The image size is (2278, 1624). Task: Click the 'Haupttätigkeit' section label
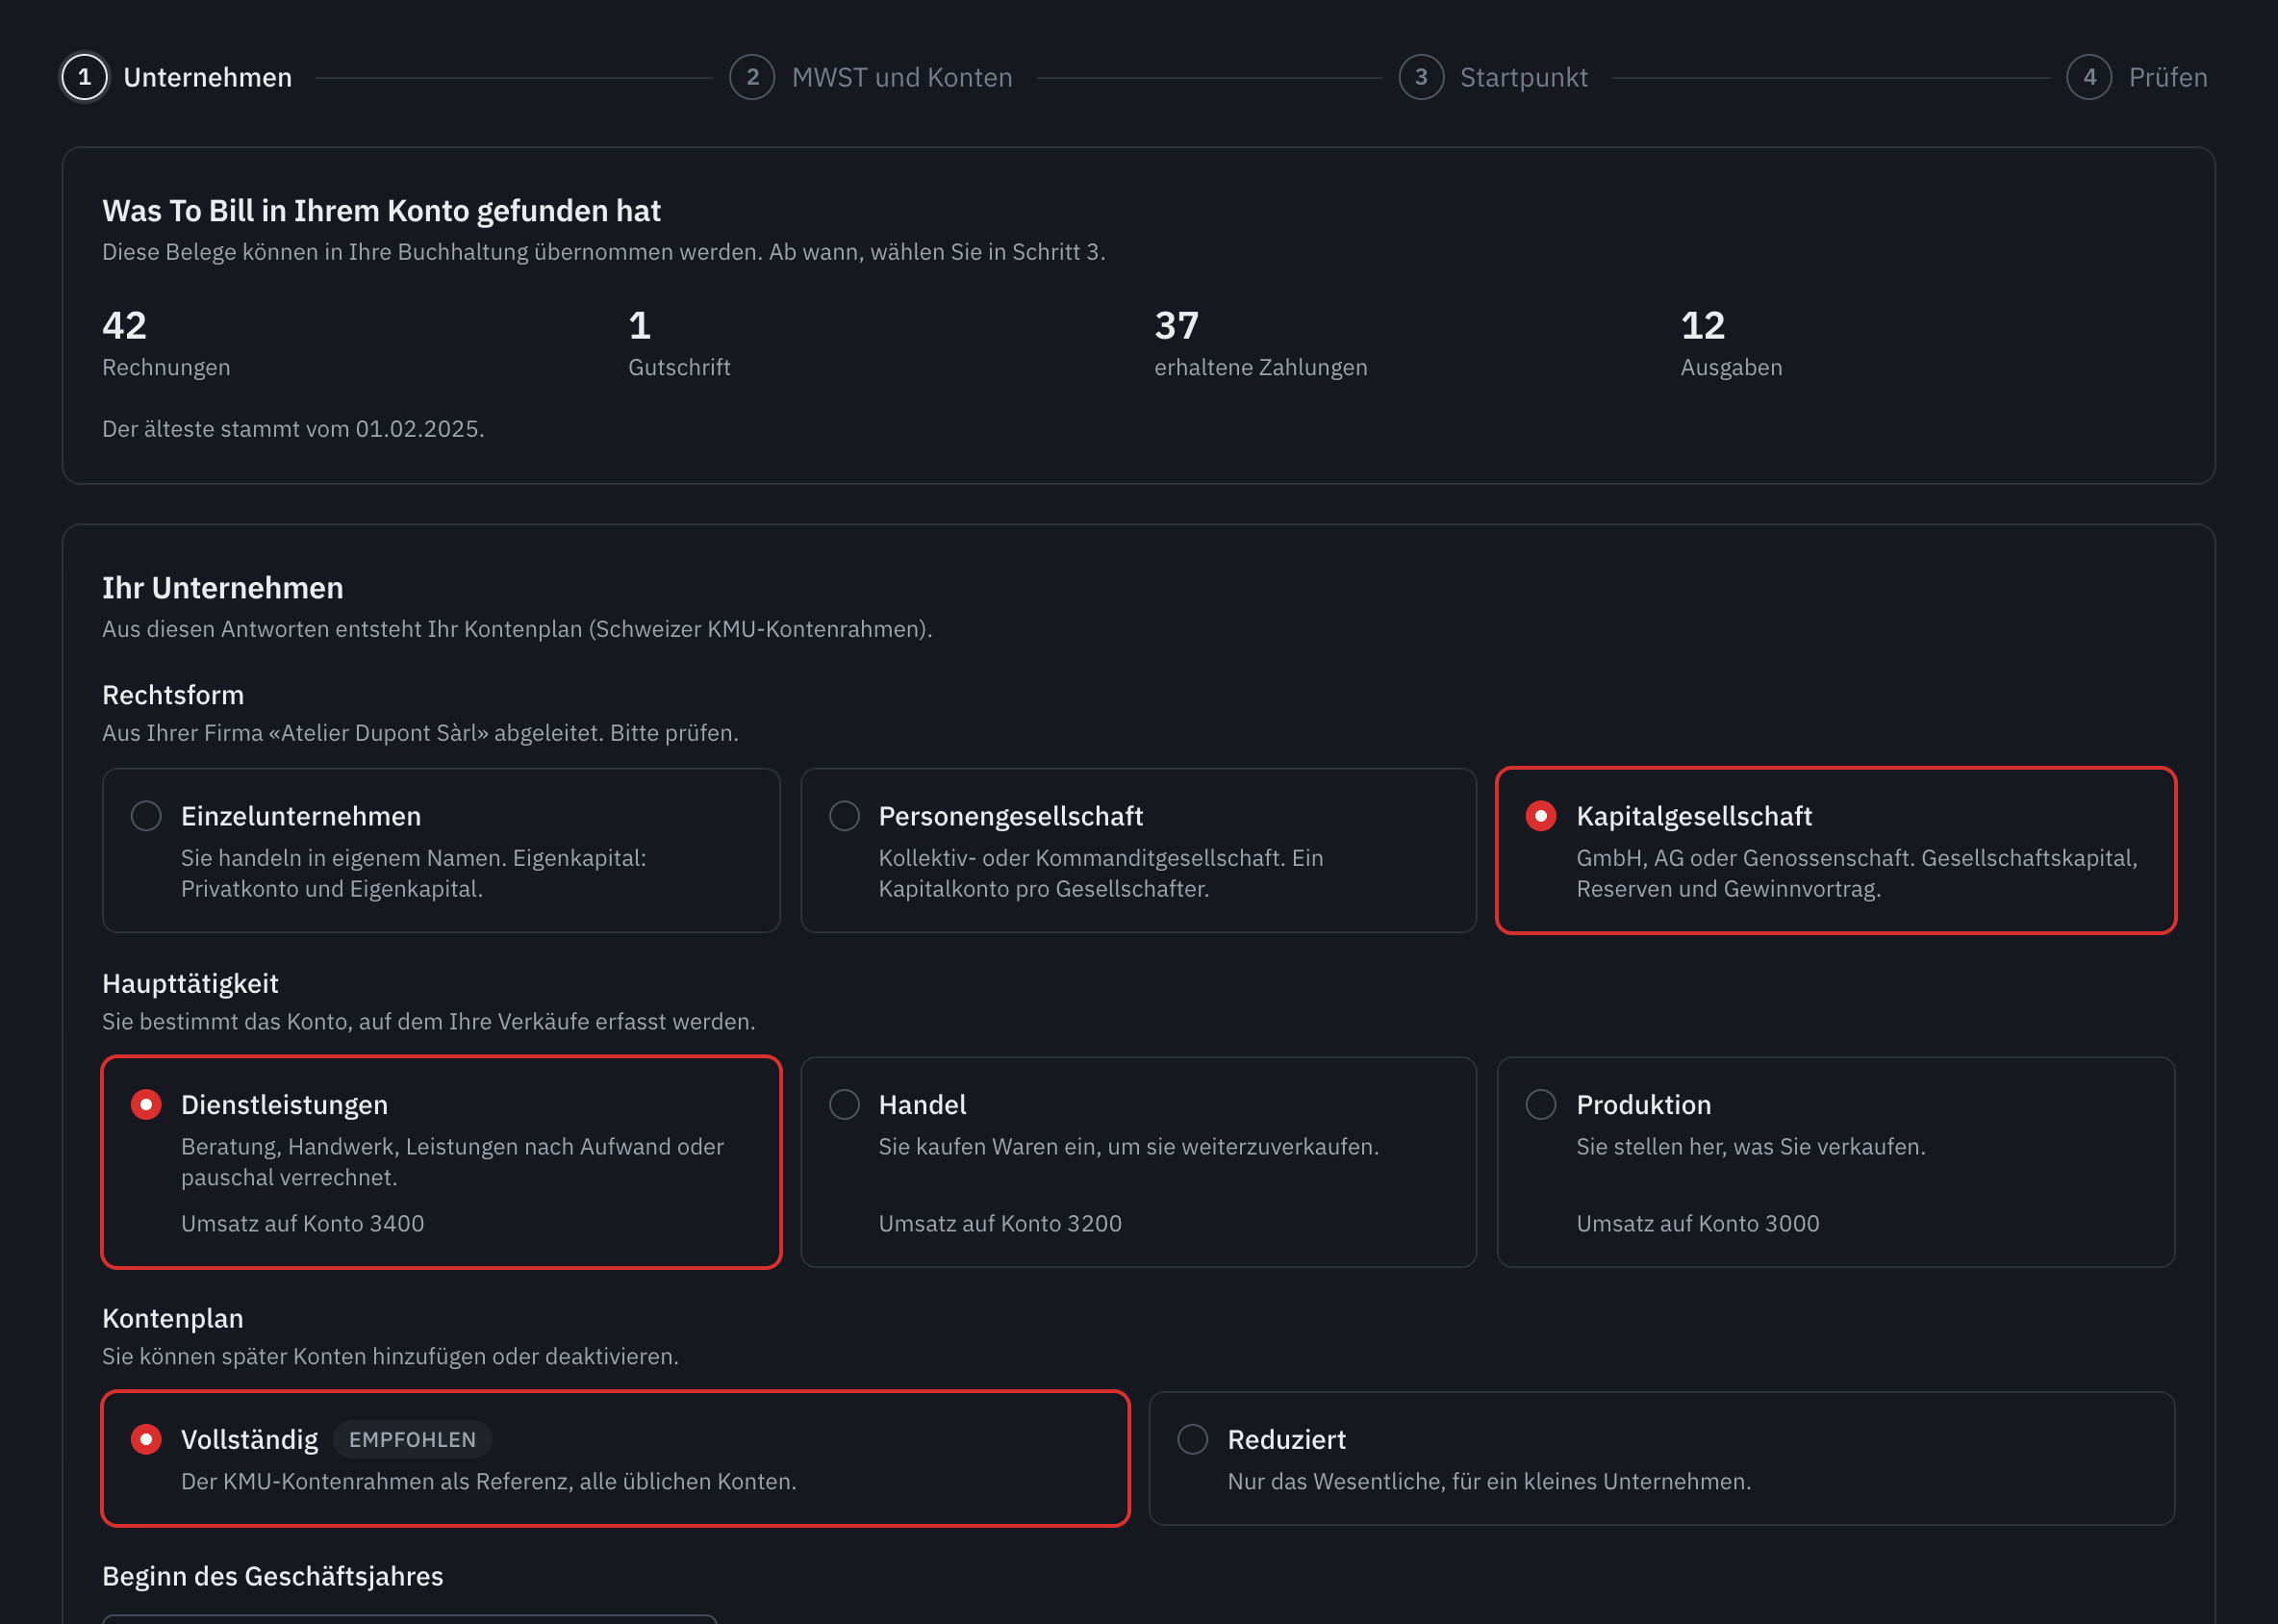click(x=190, y=984)
